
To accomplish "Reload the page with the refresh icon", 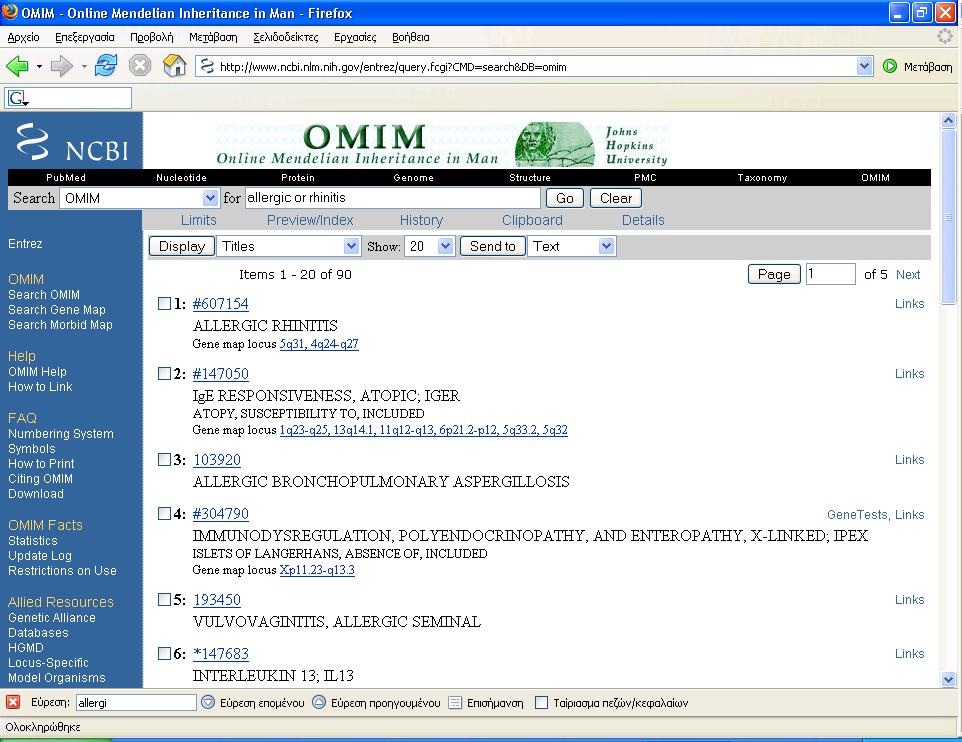I will coord(106,65).
